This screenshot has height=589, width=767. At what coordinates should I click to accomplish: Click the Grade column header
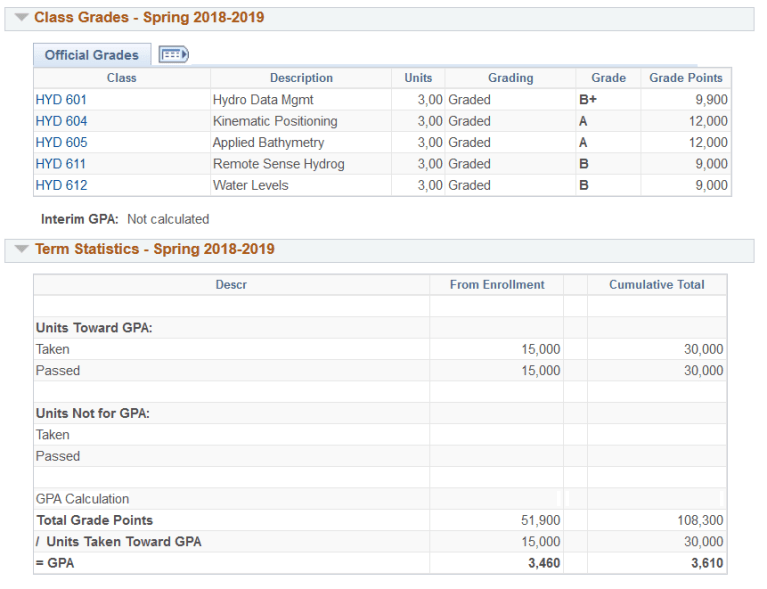[608, 78]
